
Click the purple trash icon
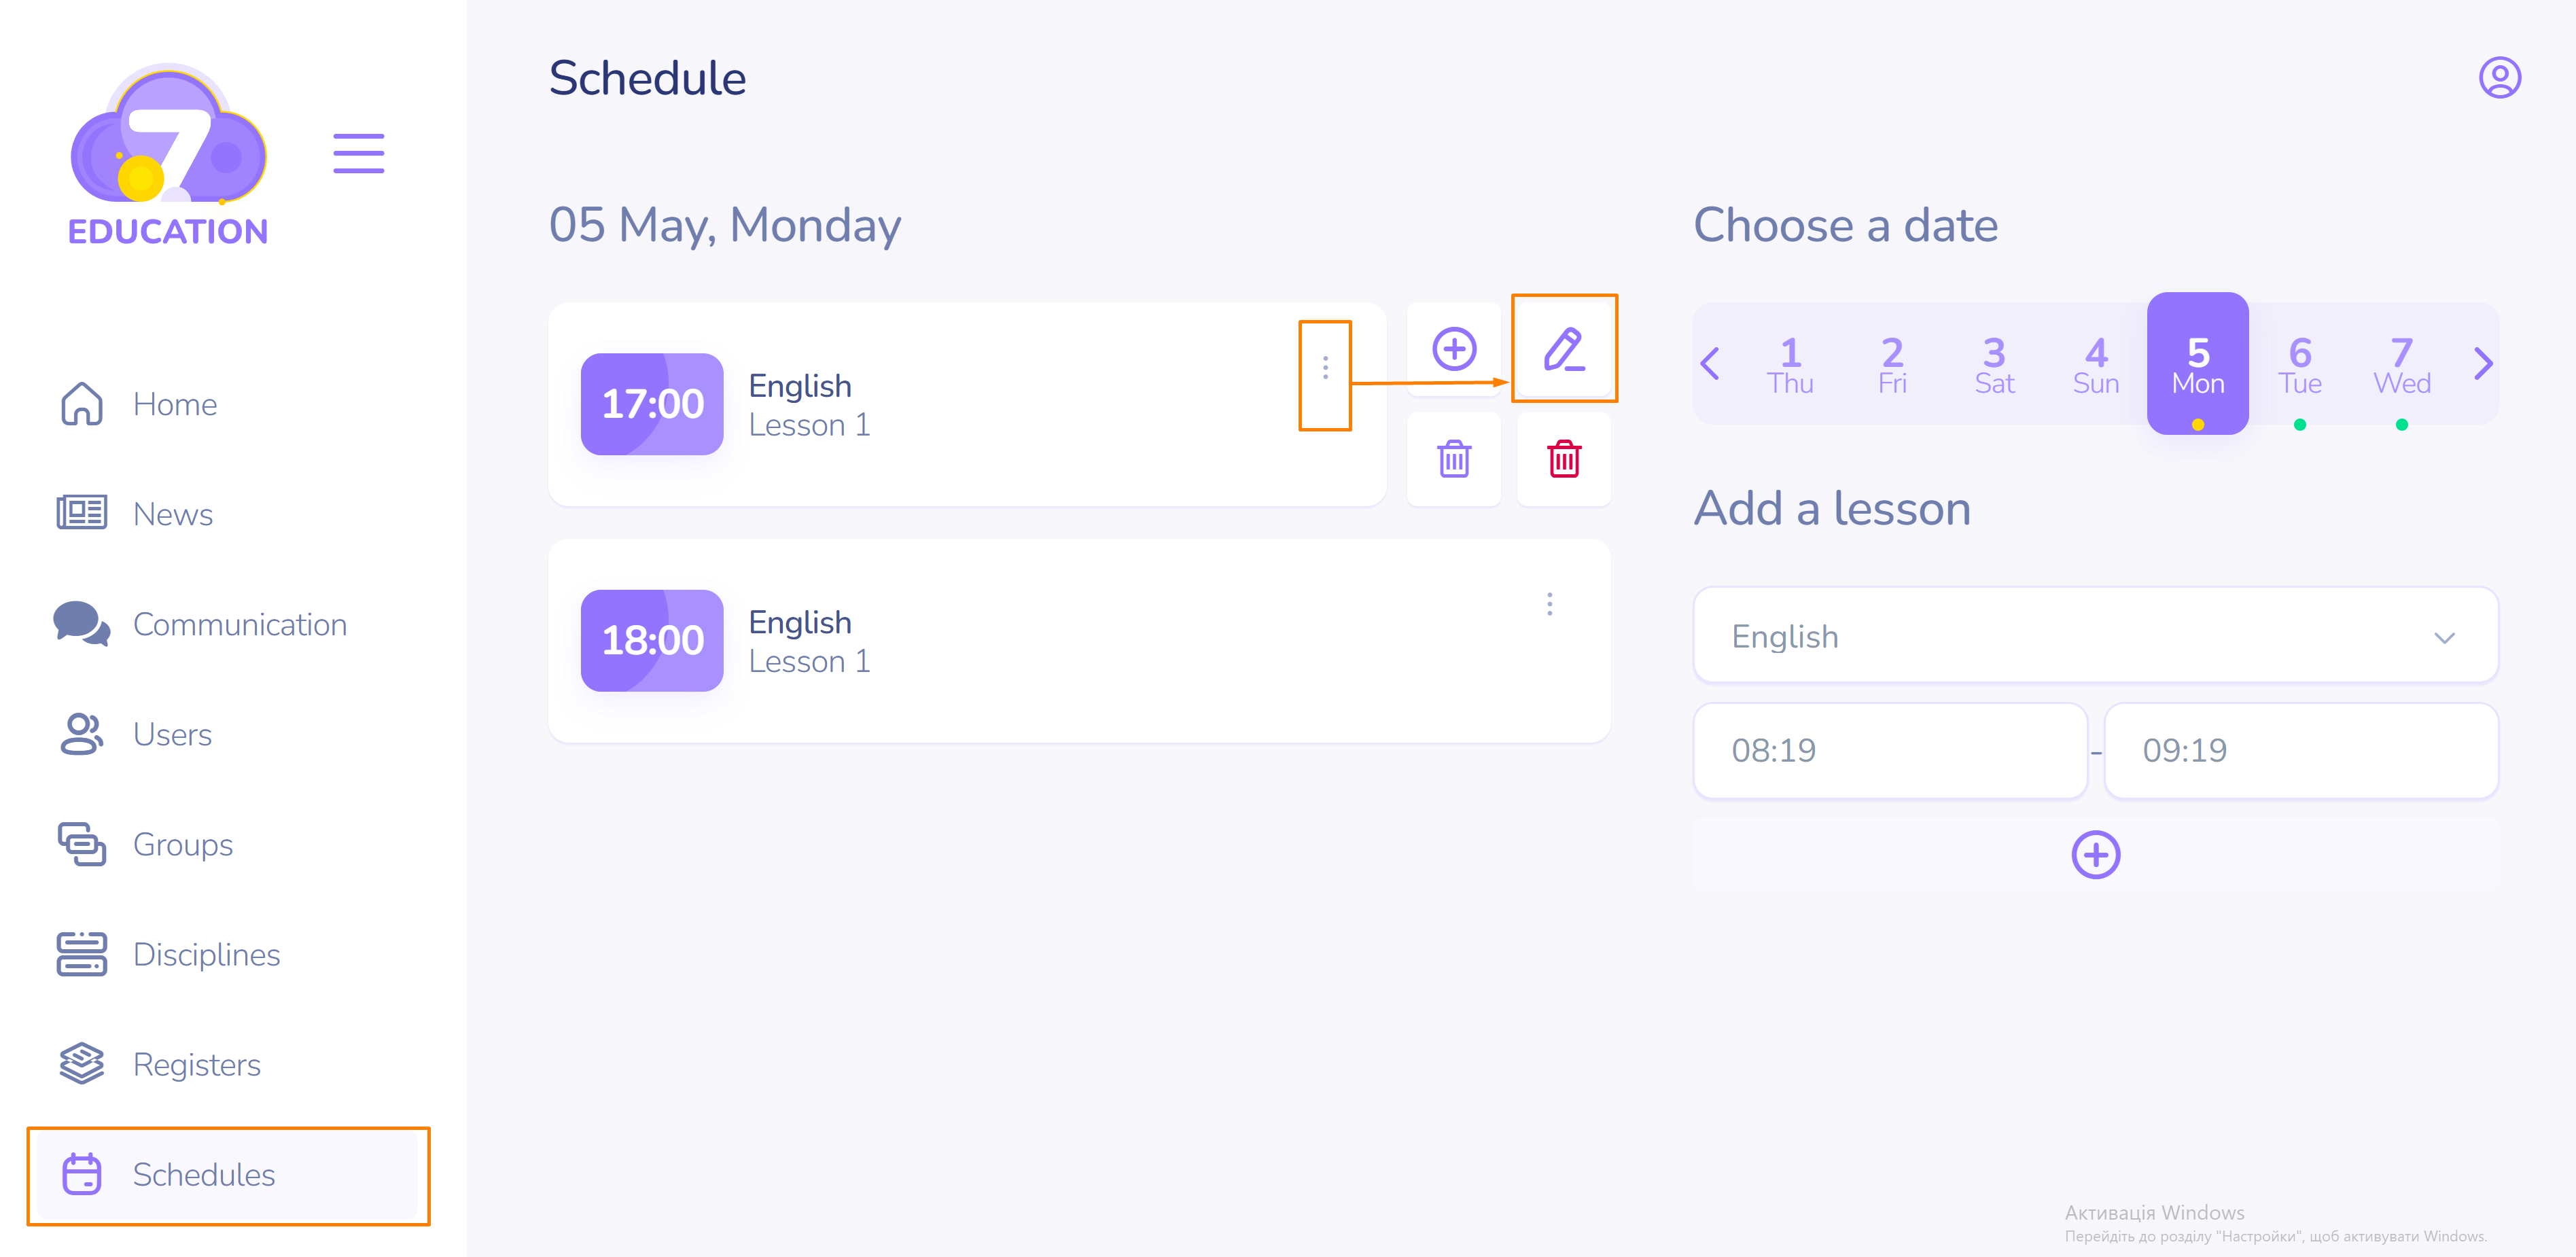[x=1453, y=459]
